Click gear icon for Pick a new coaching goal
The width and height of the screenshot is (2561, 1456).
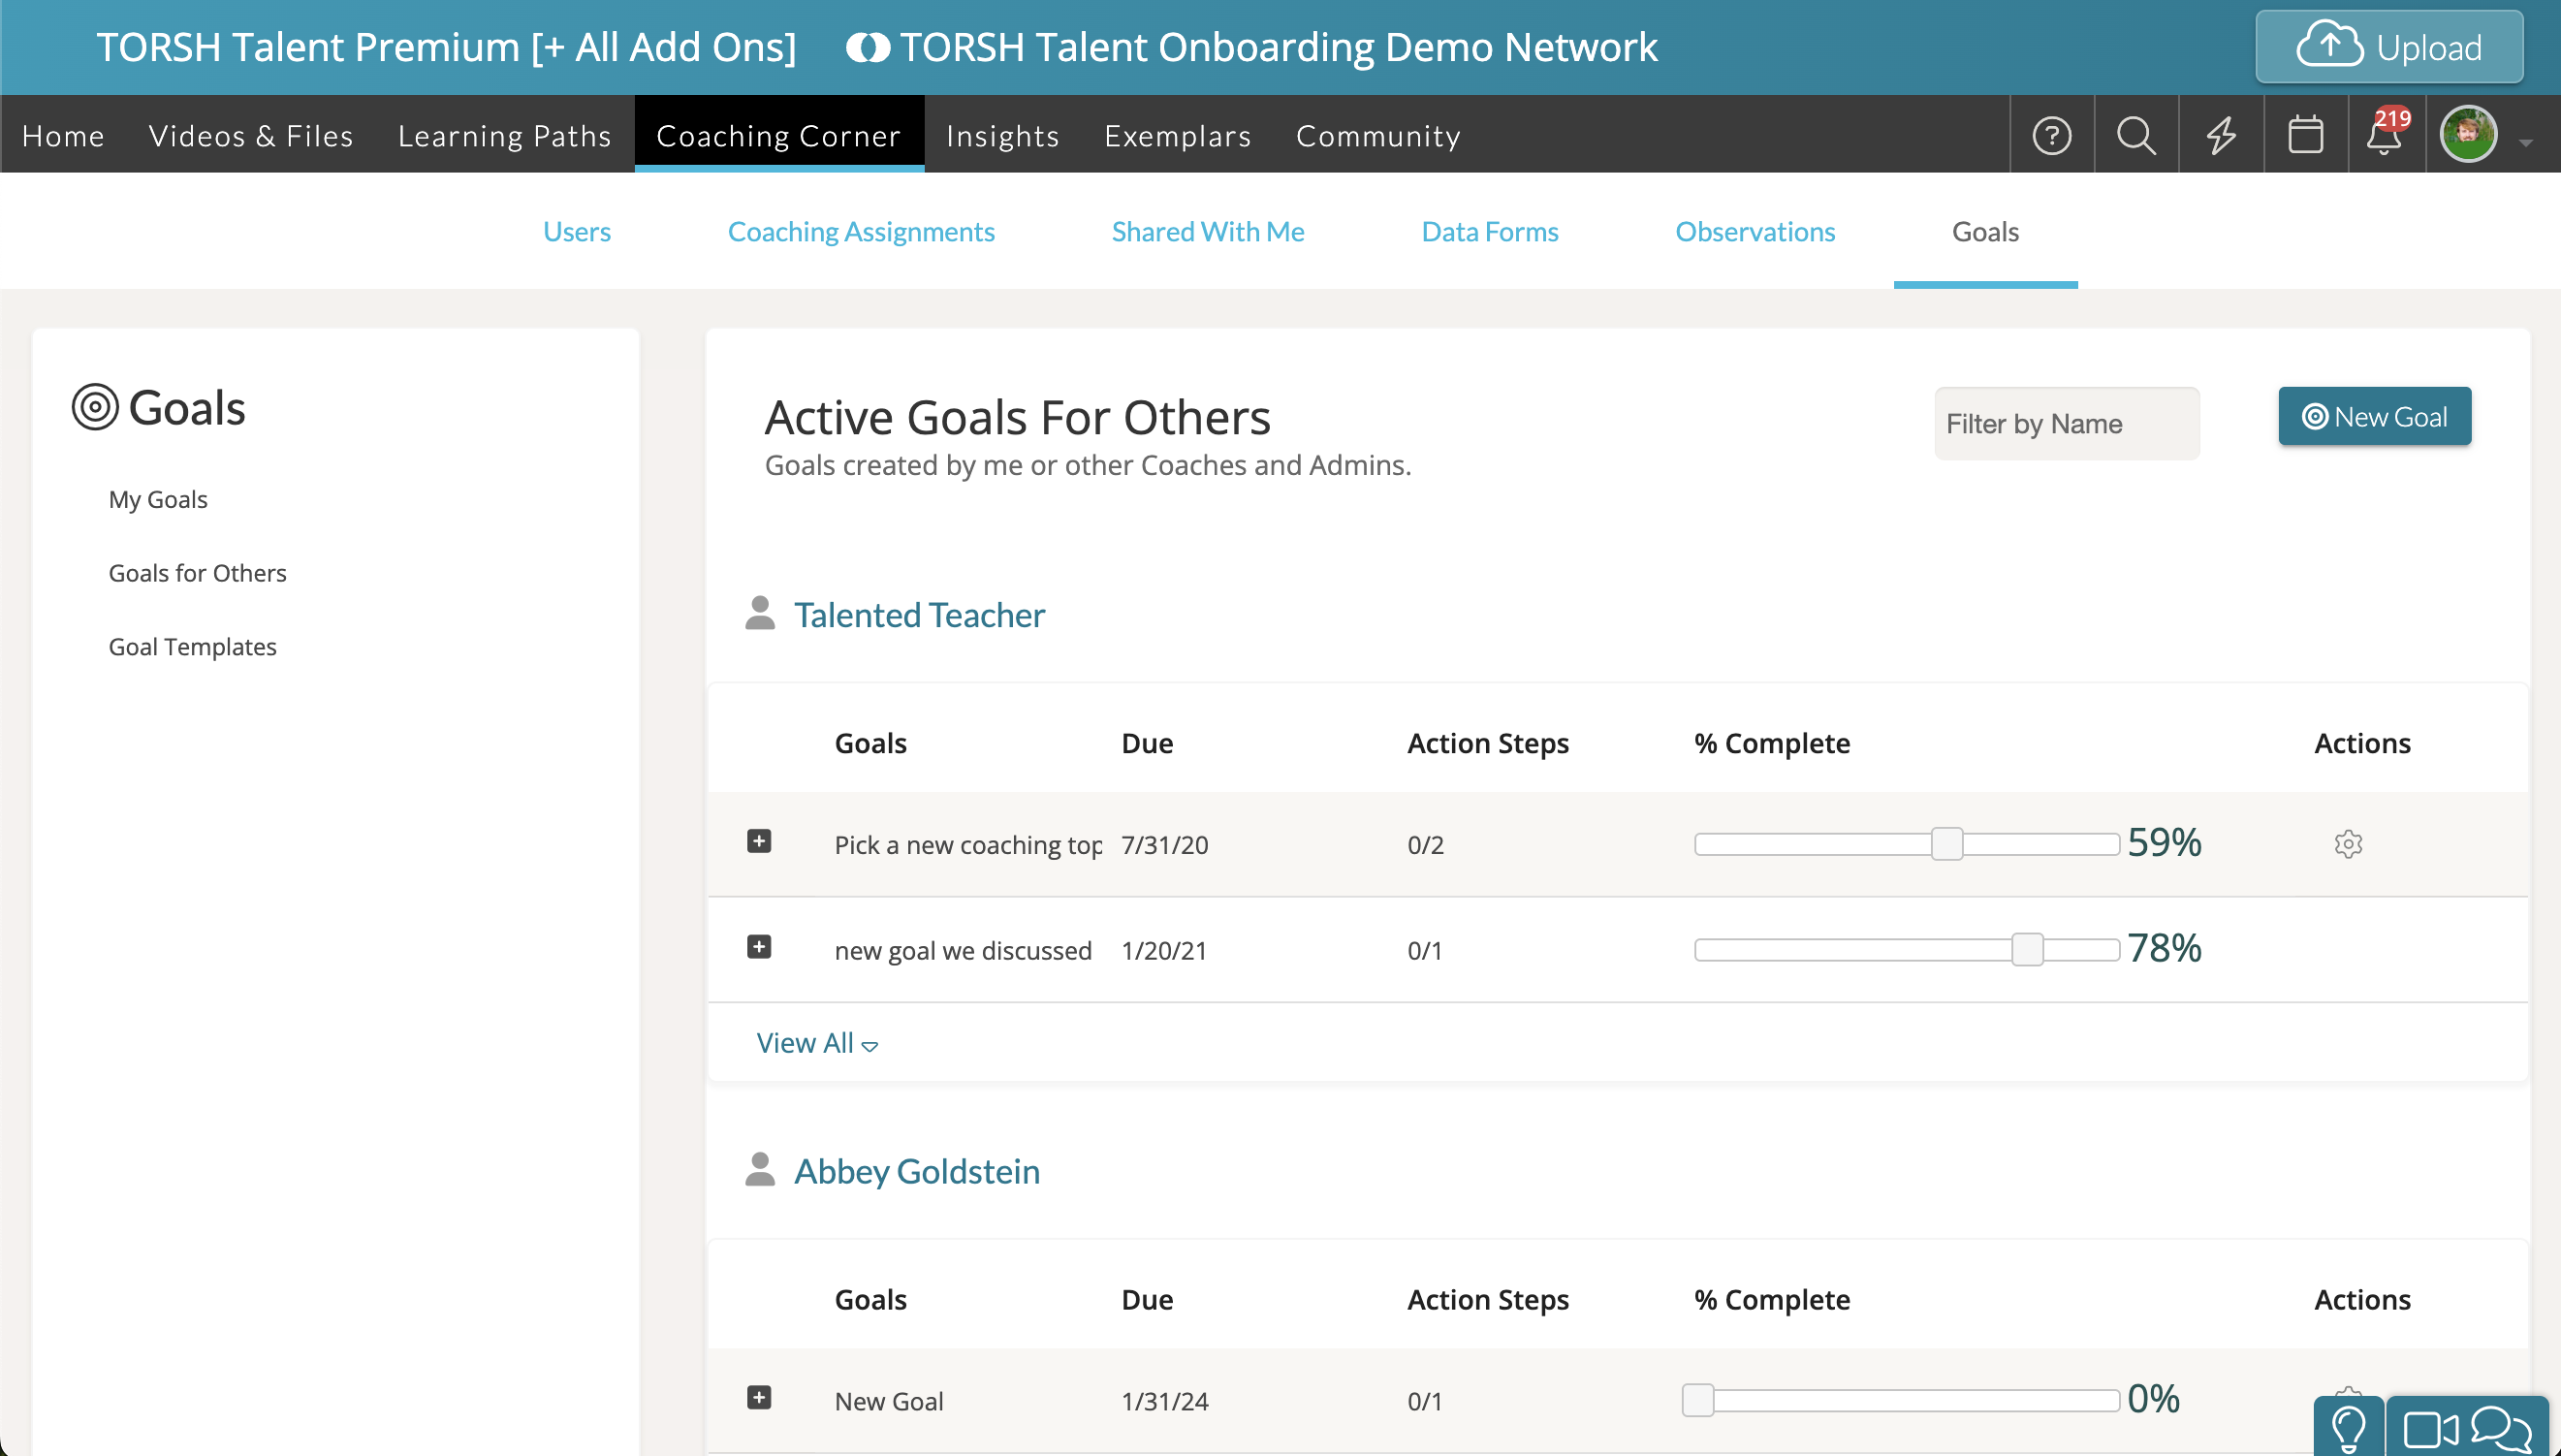(x=2348, y=844)
